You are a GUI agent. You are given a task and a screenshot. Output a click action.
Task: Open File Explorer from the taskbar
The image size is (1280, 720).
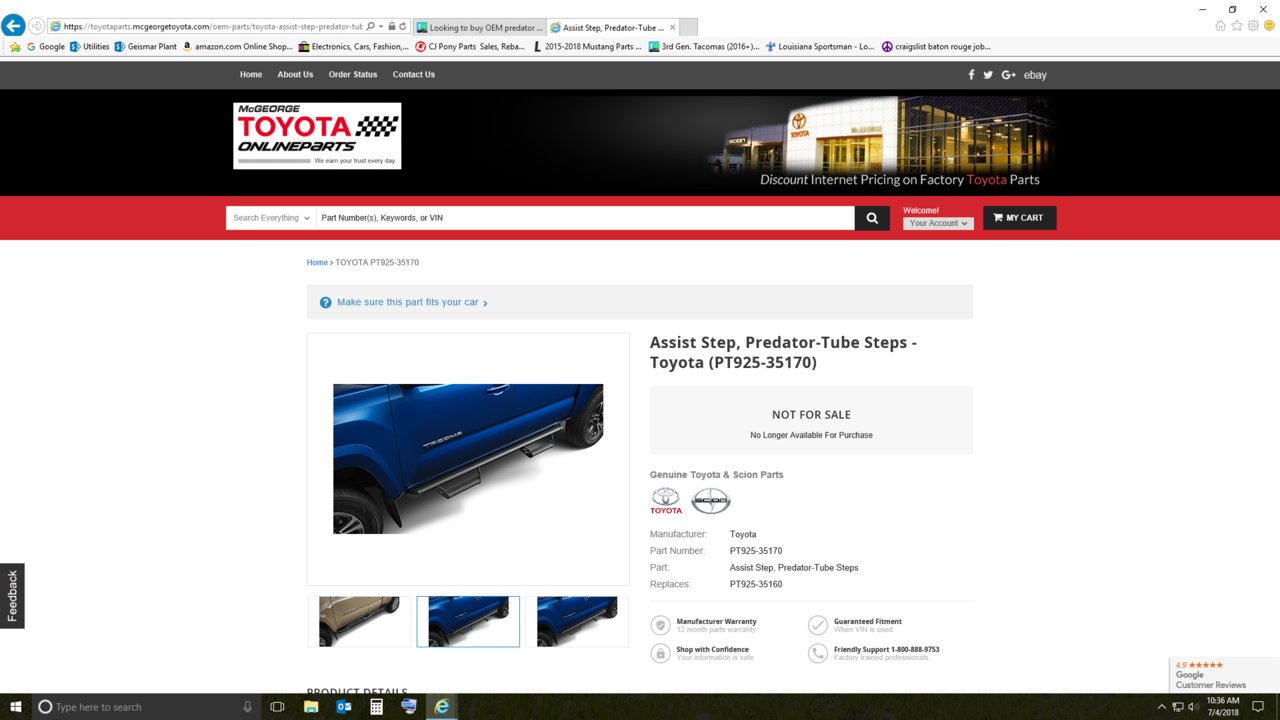pos(311,707)
